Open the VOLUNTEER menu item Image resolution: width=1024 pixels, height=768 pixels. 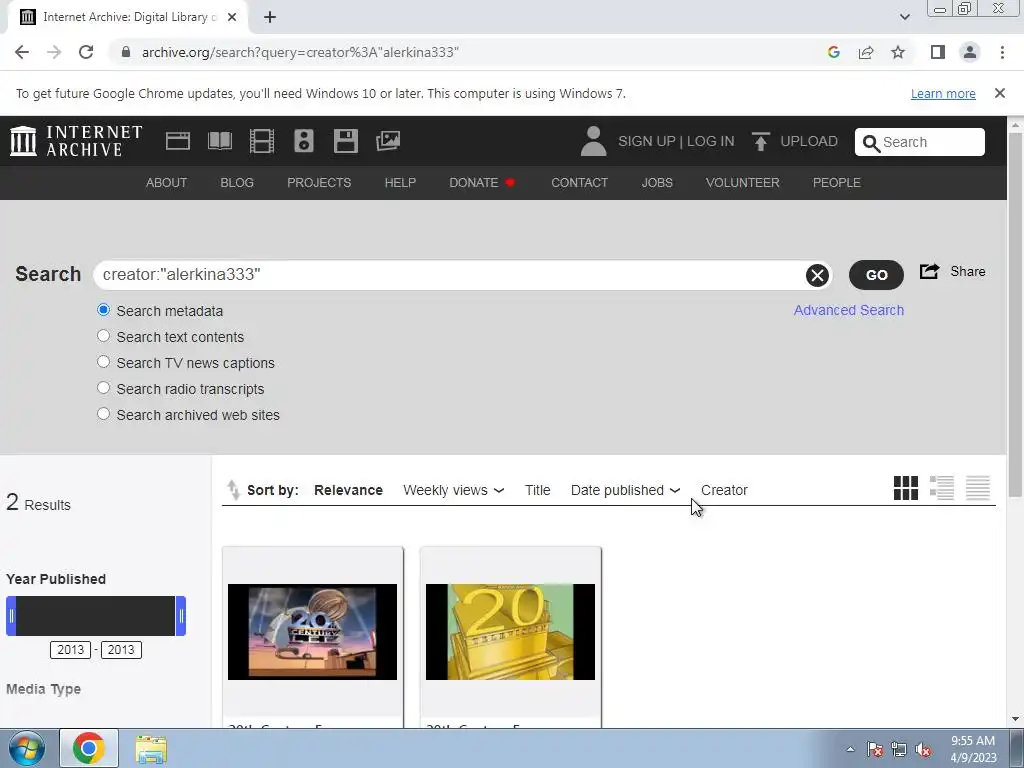(743, 183)
